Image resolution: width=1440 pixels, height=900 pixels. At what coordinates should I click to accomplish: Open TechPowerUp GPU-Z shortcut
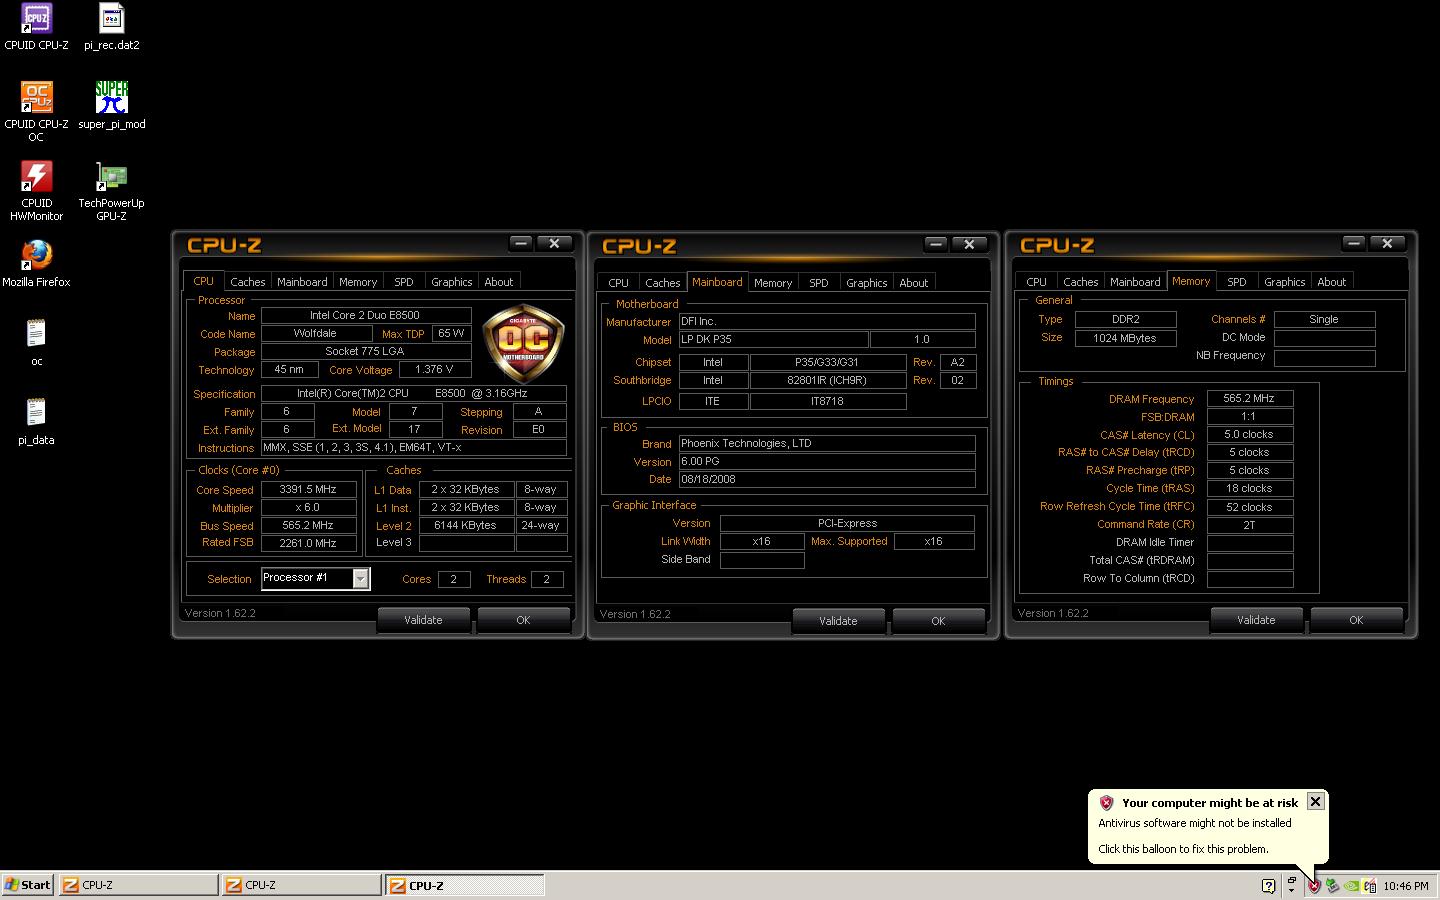tap(111, 190)
